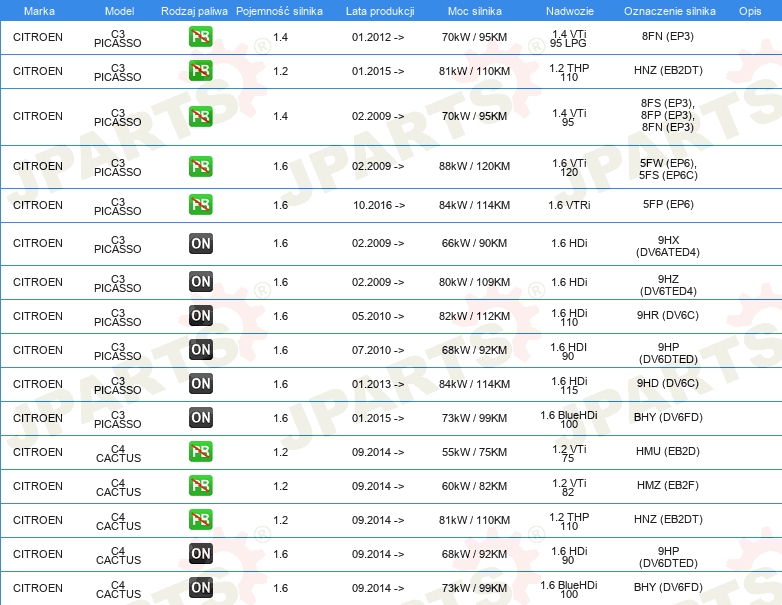Click petrol icon for 8FN (EP3) row
Screen dimensions: 782x605
[200, 37]
